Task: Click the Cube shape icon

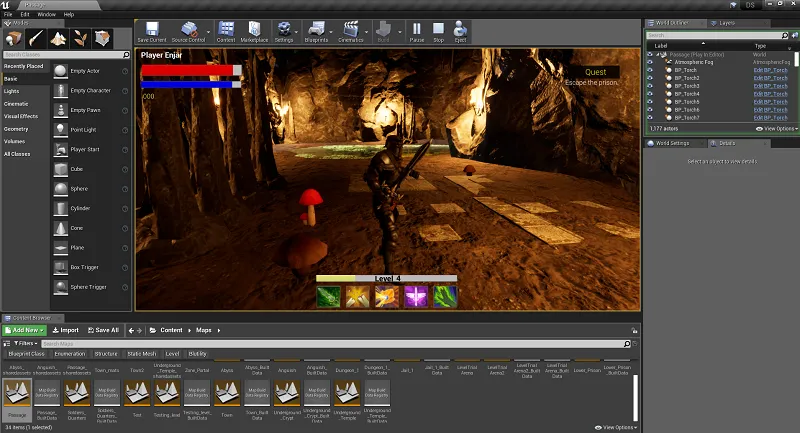Action: pos(61,169)
